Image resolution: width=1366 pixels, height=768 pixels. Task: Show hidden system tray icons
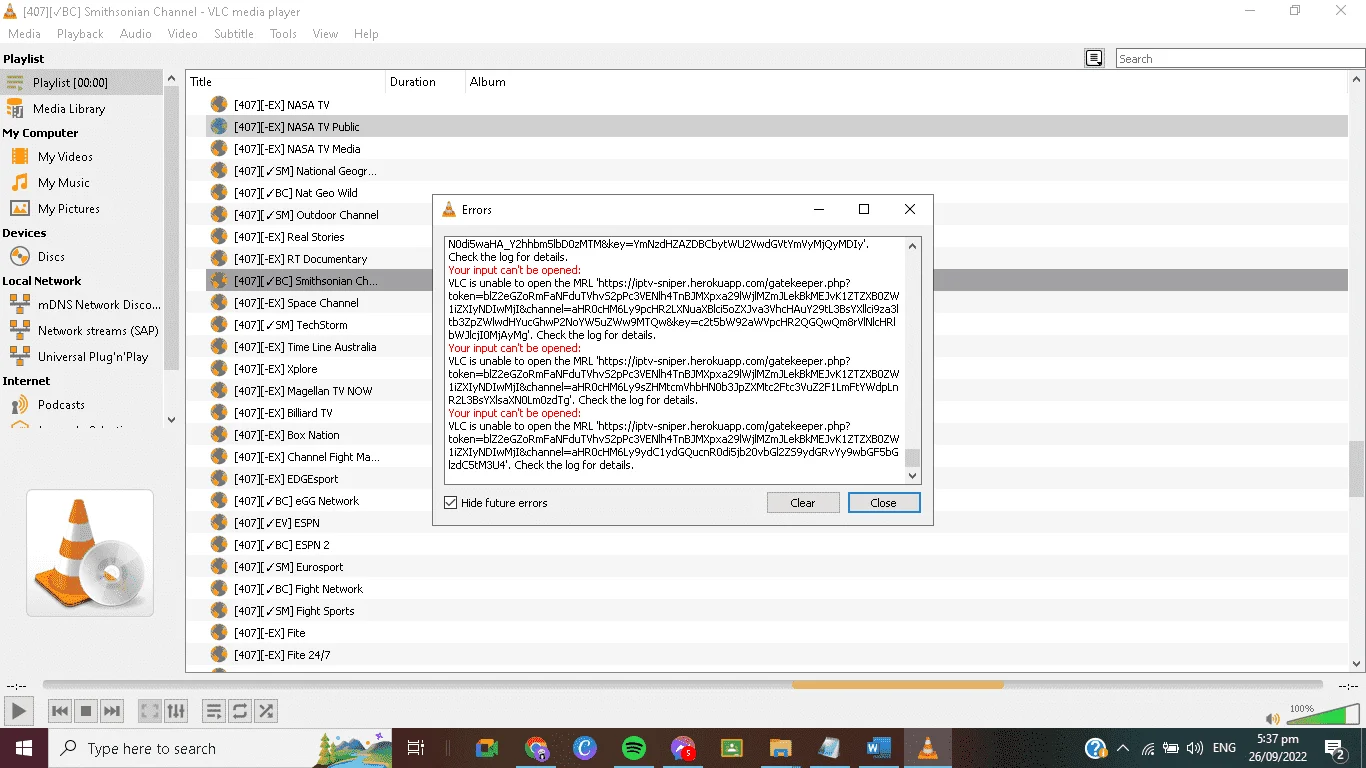tap(1123, 748)
